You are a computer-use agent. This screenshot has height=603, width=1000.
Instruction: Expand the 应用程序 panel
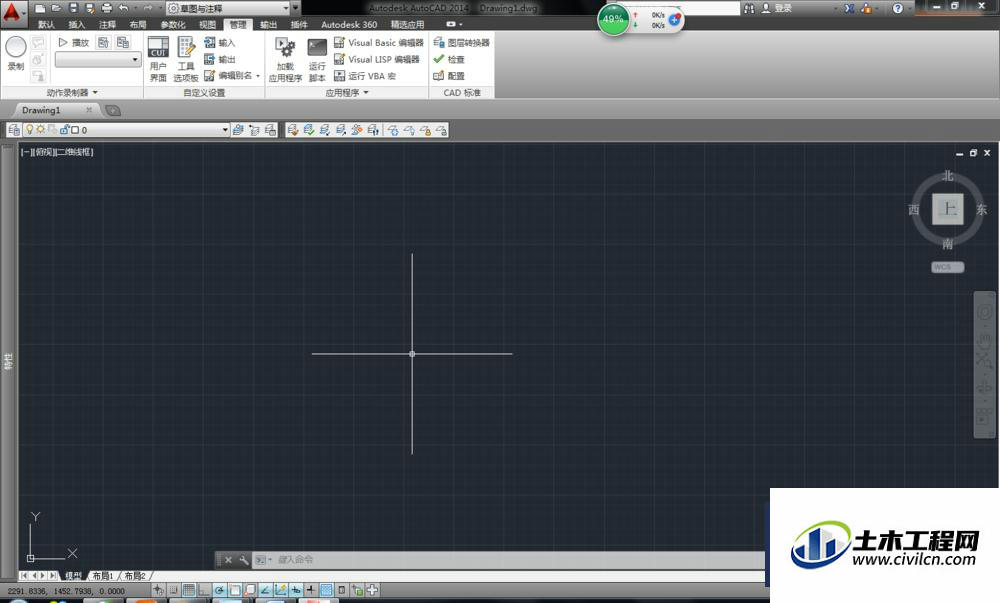[x=347, y=92]
